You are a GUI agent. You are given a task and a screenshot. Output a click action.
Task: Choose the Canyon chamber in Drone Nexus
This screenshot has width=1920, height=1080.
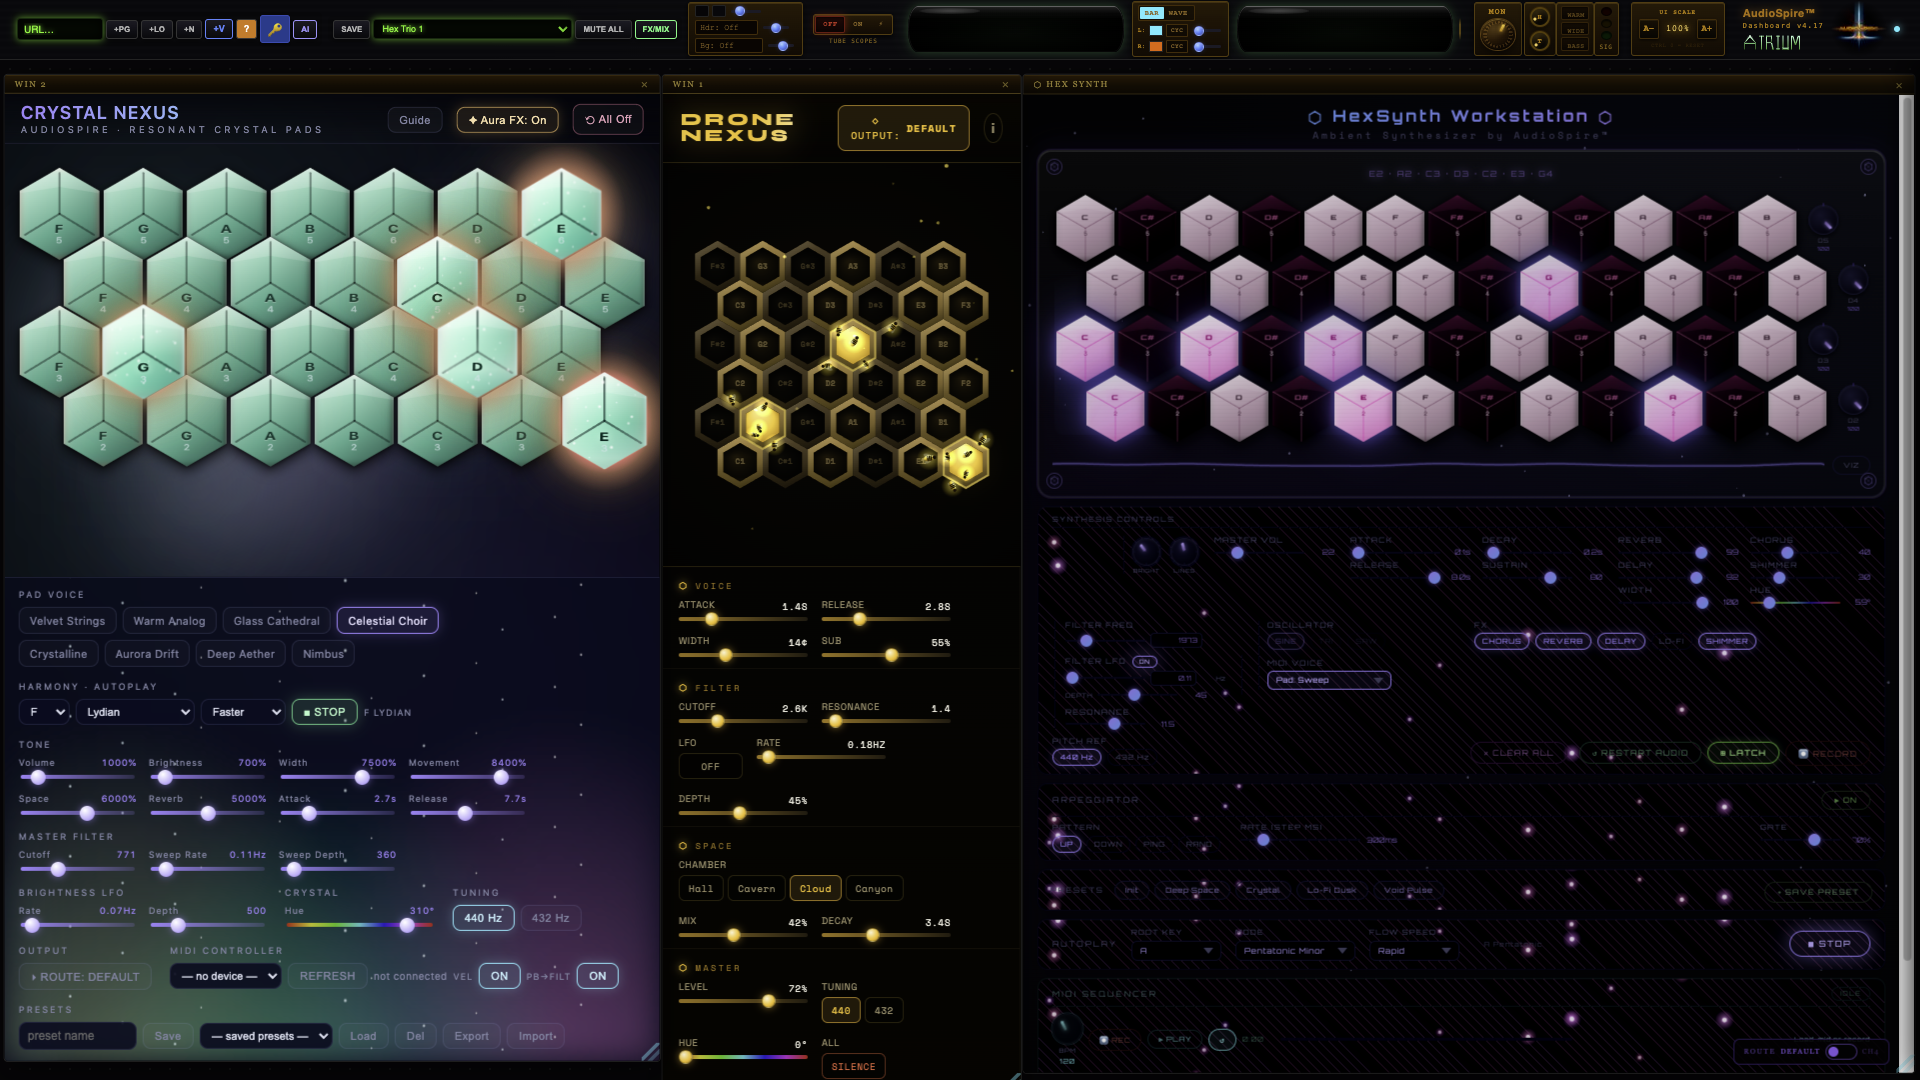(874, 889)
